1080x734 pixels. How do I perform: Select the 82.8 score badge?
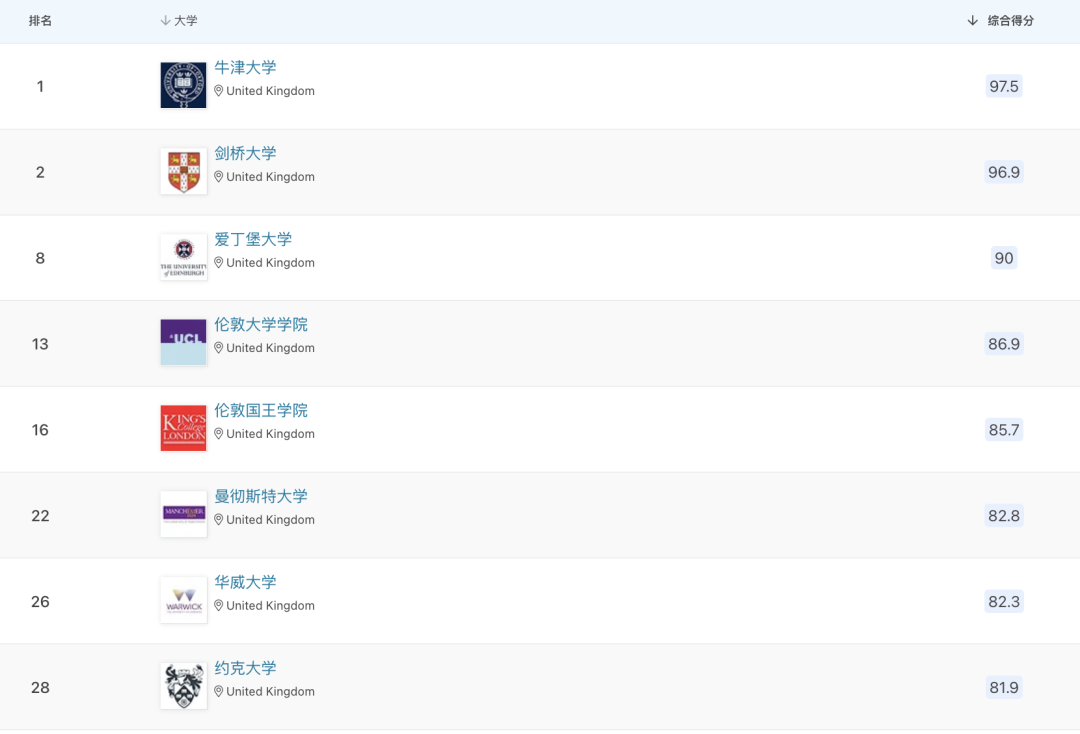click(1004, 516)
